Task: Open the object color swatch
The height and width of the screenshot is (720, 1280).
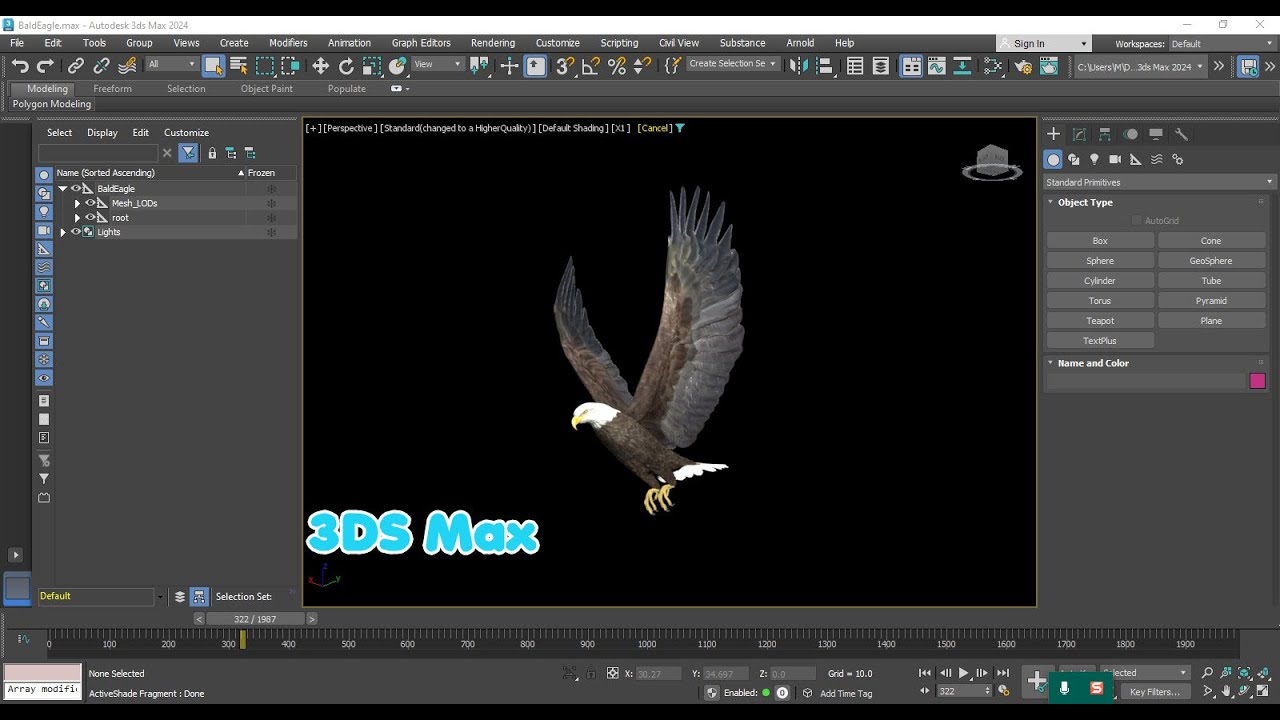Action: (1257, 381)
